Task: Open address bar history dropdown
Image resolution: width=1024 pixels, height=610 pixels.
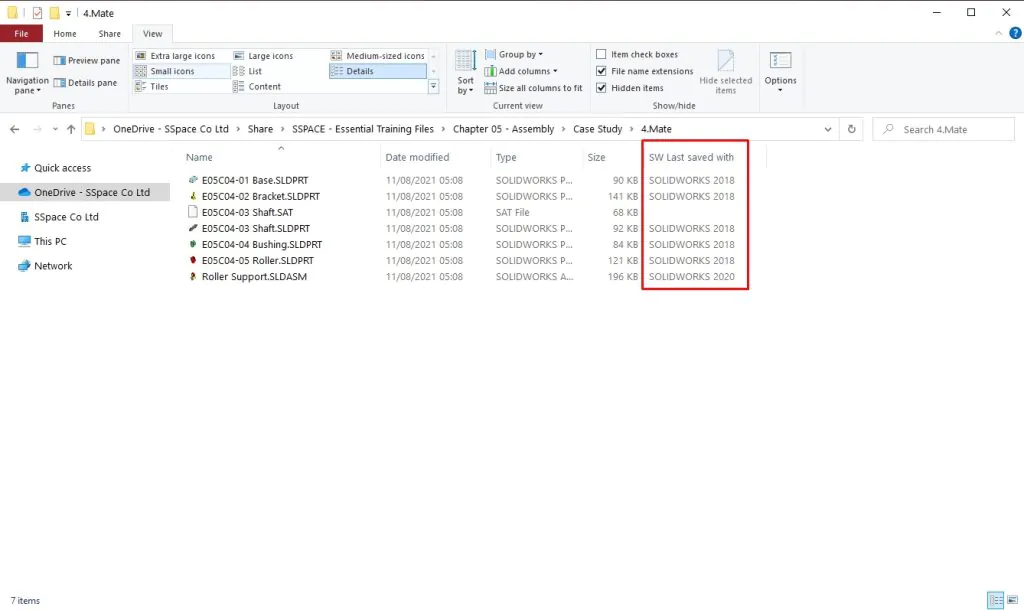Action: pos(827,129)
